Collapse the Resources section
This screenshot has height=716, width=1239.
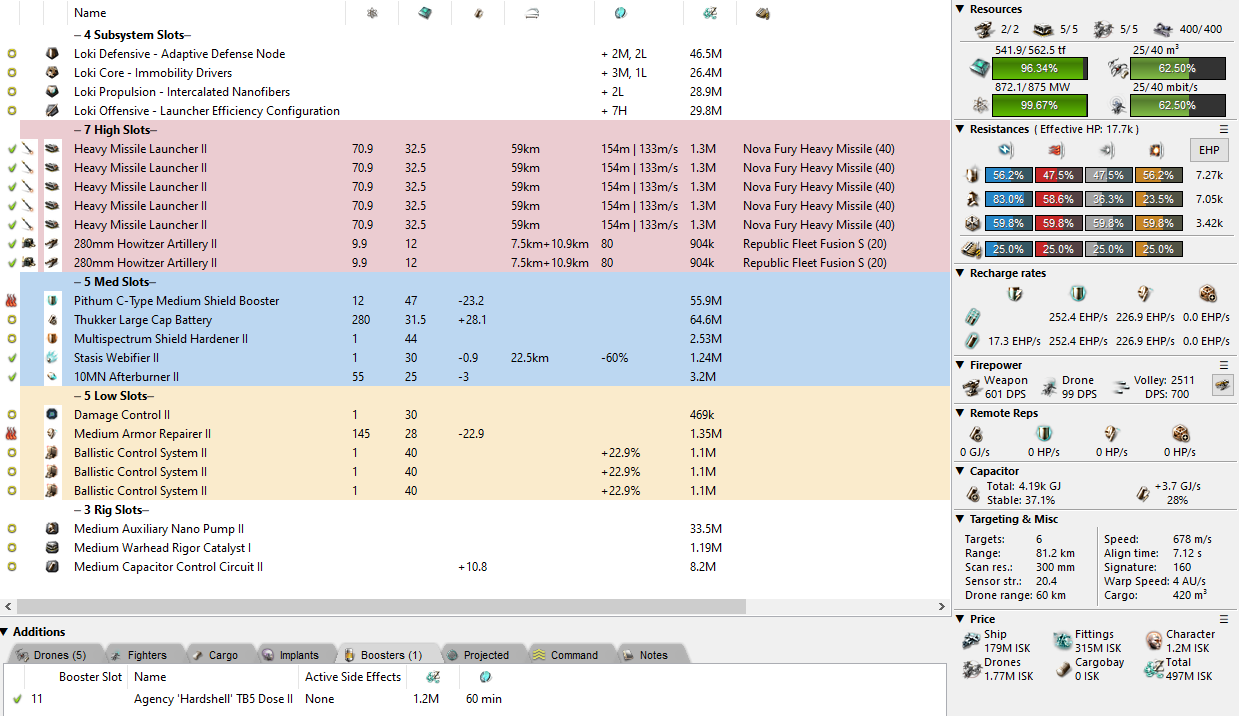point(960,9)
